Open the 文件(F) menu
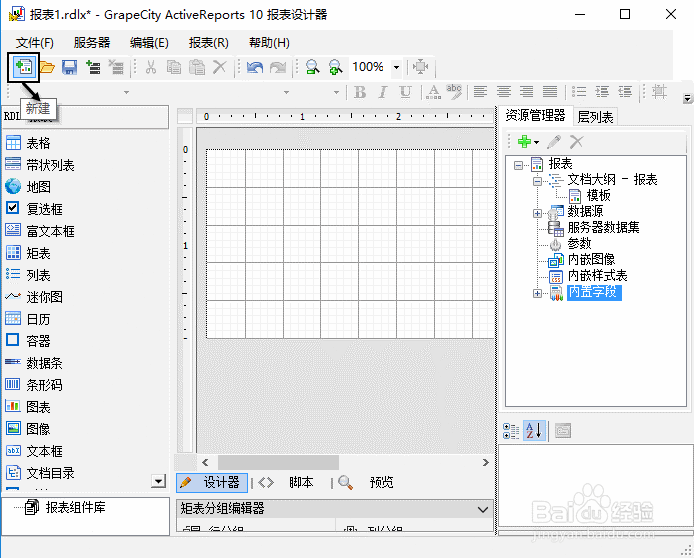694x558 pixels. tap(35, 43)
